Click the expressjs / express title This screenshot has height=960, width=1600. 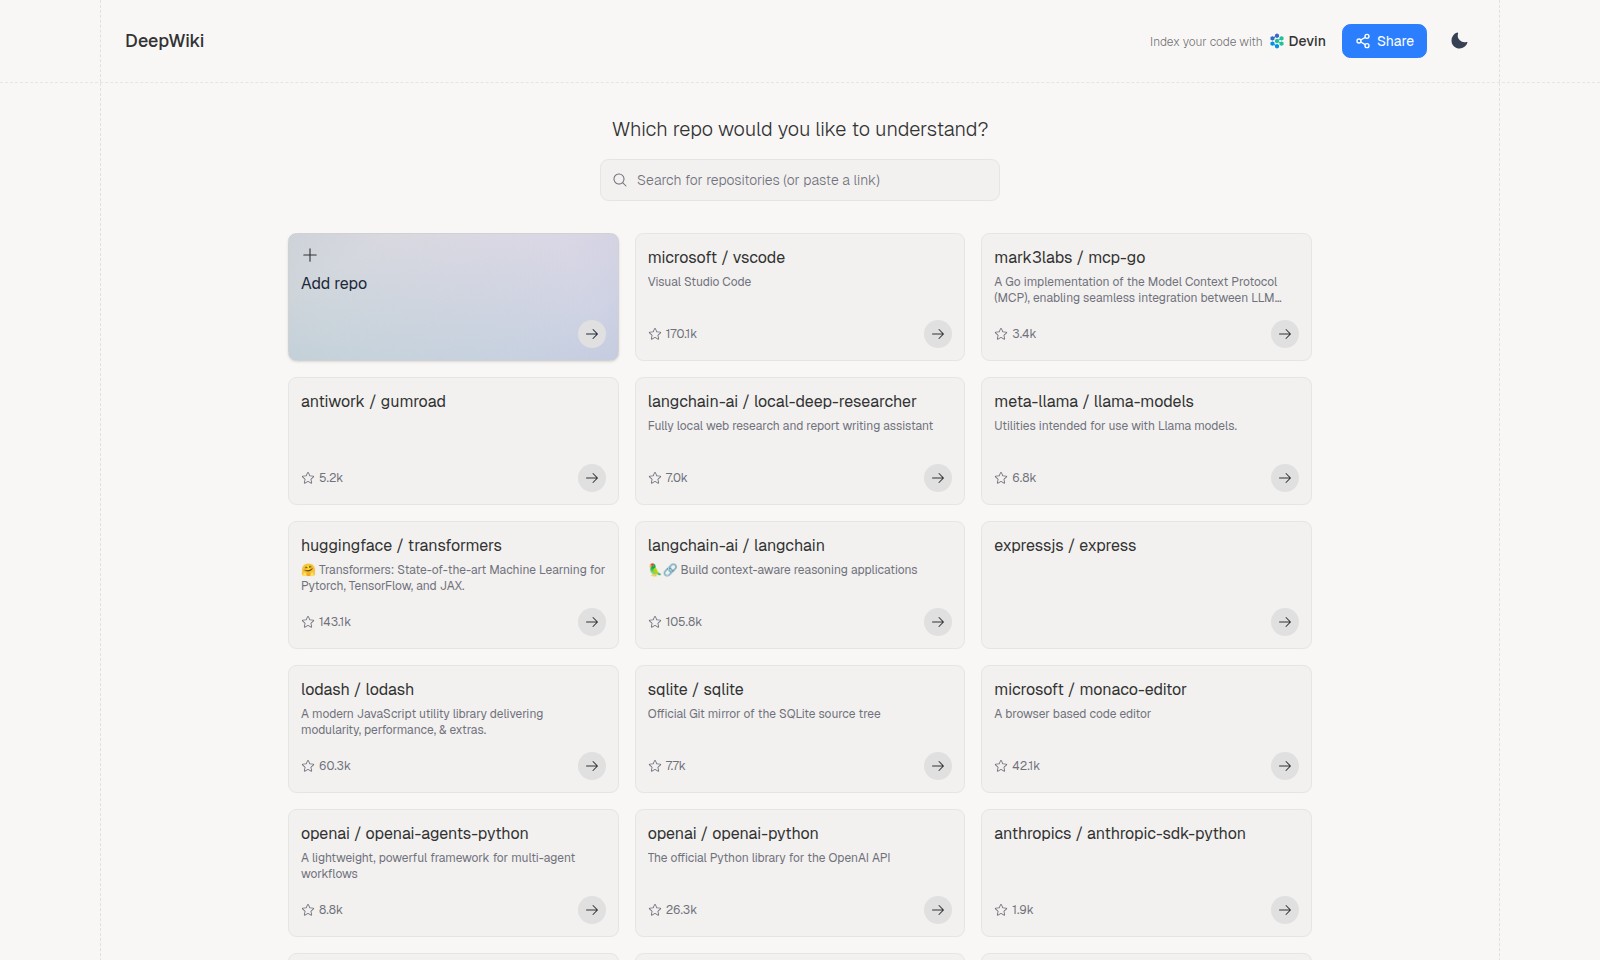tap(1065, 545)
